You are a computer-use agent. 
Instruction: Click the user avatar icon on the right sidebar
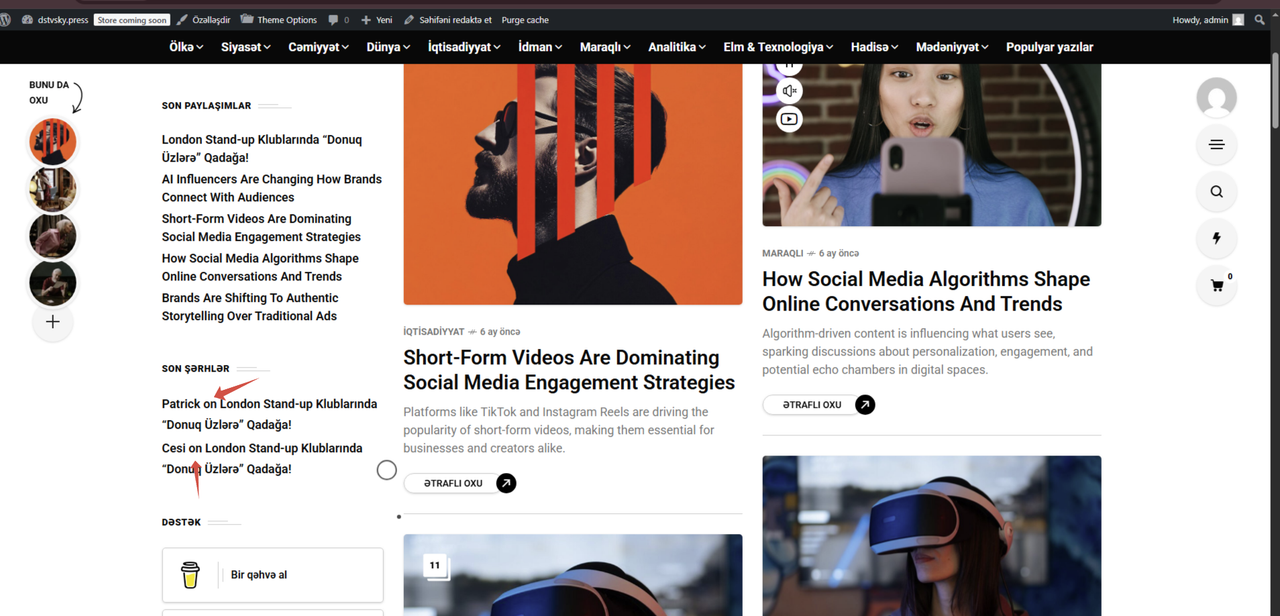tap(1216, 98)
